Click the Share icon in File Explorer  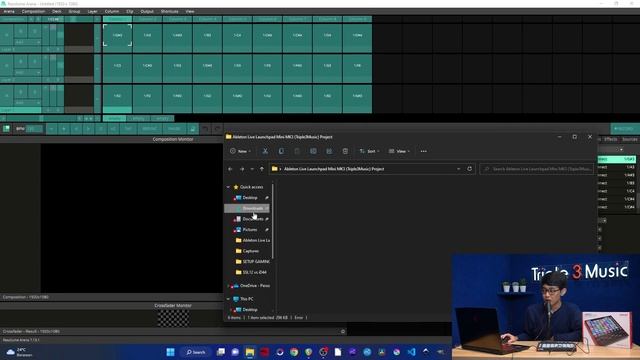[x=329, y=151]
